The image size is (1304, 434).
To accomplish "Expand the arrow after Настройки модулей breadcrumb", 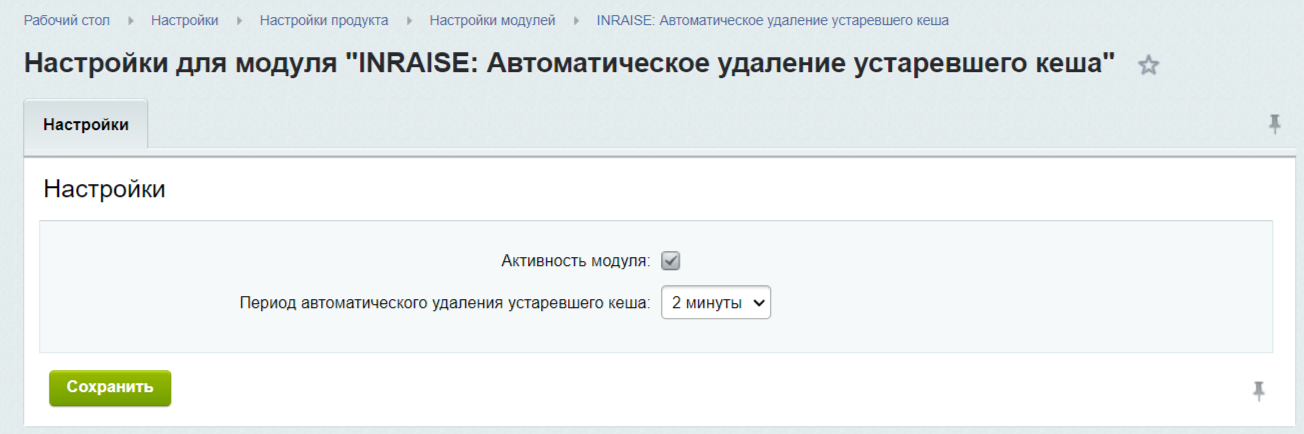I will (x=576, y=21).
